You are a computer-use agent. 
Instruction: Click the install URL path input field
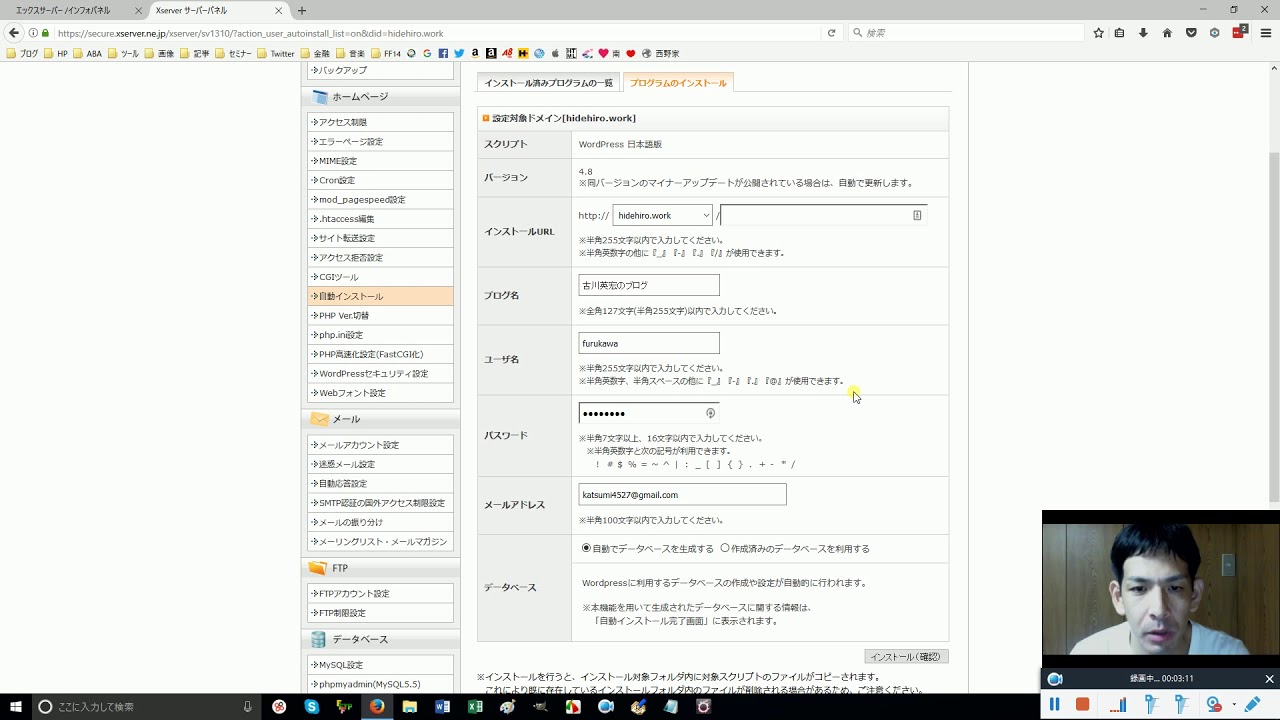coord(824,215)
